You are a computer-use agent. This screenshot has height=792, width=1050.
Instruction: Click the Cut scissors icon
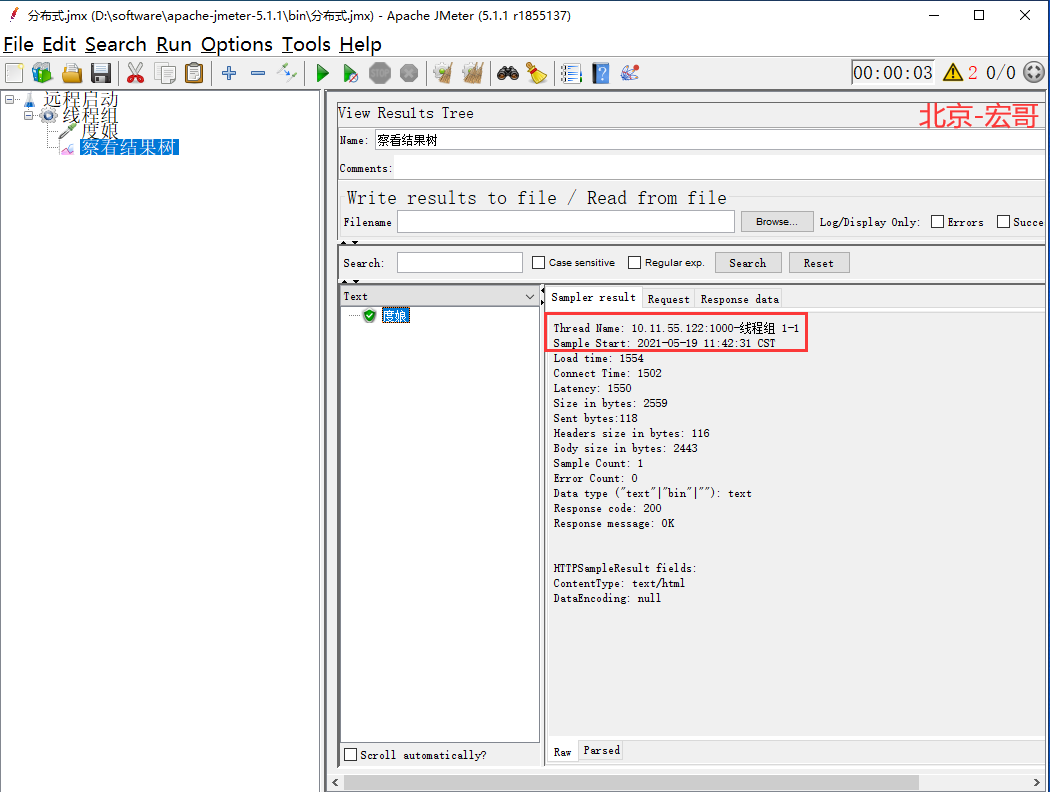(x=136, y=73)
